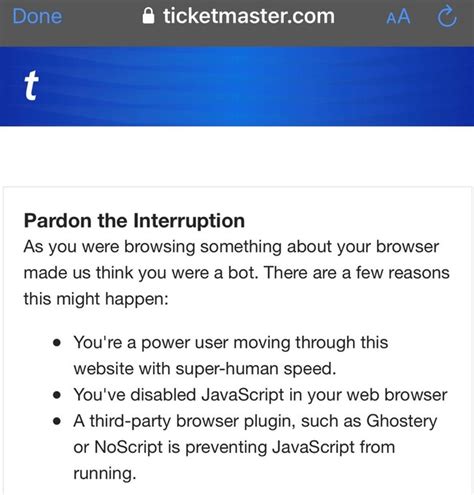Click the 'A third-party browser plugin' line
The height and width of the screenshot is (495, 474).
pyautogui.click(x=255, y=421)
